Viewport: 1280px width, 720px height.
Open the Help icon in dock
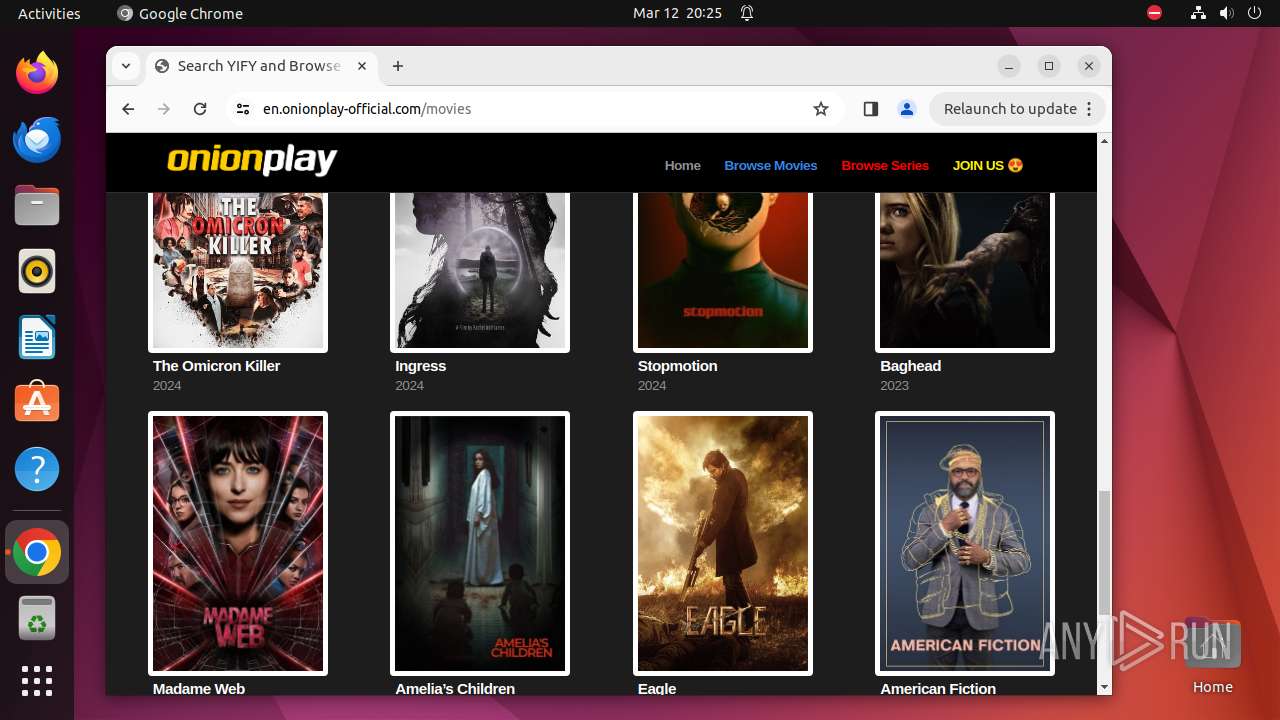point(37,469)
